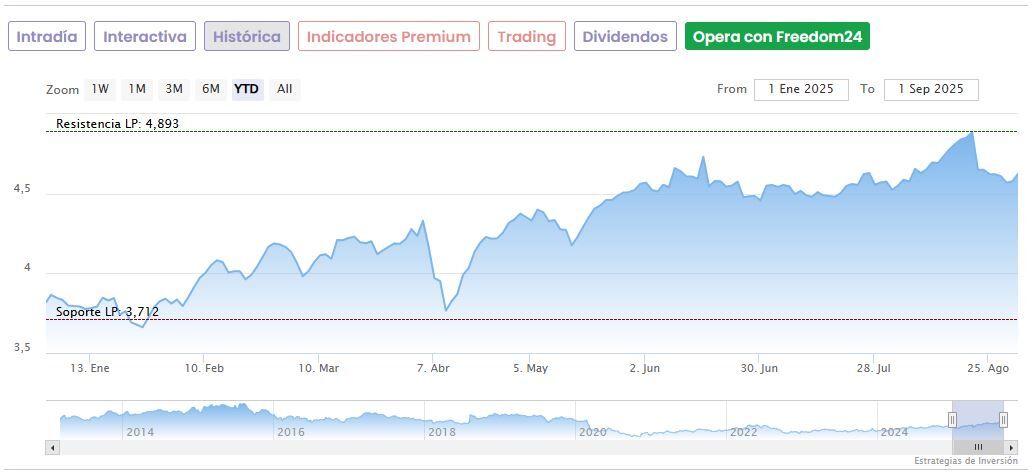
Task: Open the Histórica chart tab
Action: (247, 37)
